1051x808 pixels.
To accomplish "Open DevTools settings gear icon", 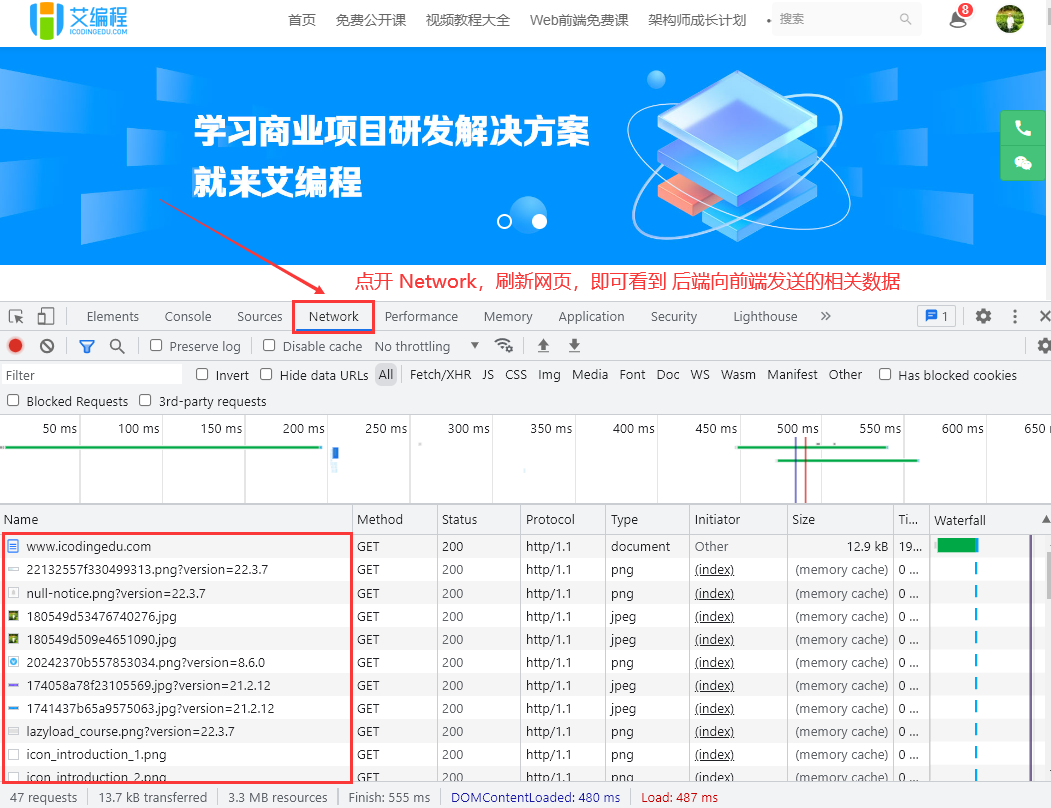I will [983, 316].
